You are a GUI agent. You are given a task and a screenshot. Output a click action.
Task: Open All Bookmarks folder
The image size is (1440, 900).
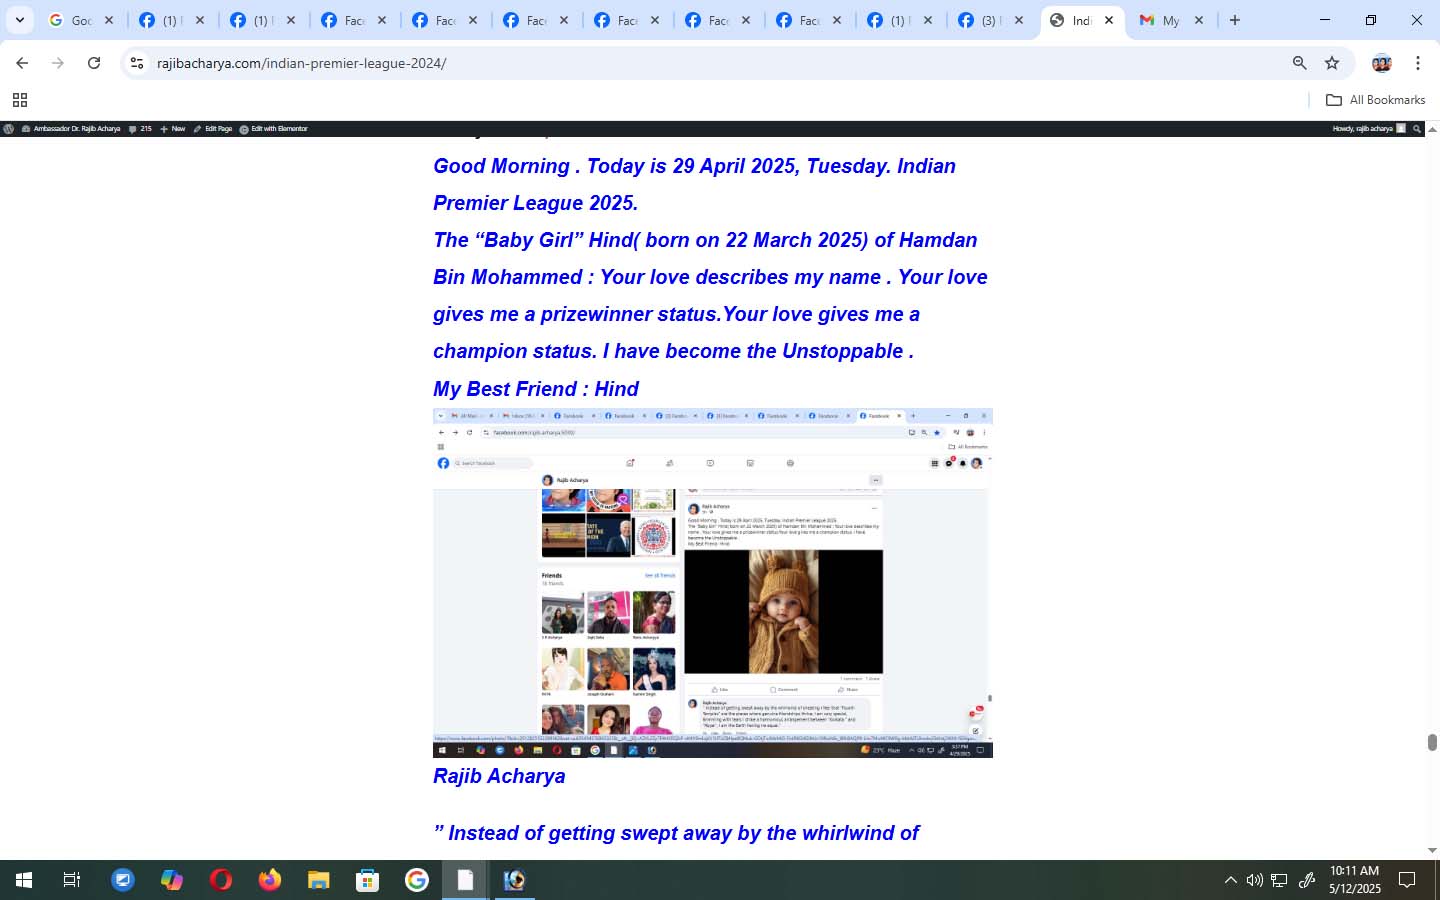click(1375, 100)
